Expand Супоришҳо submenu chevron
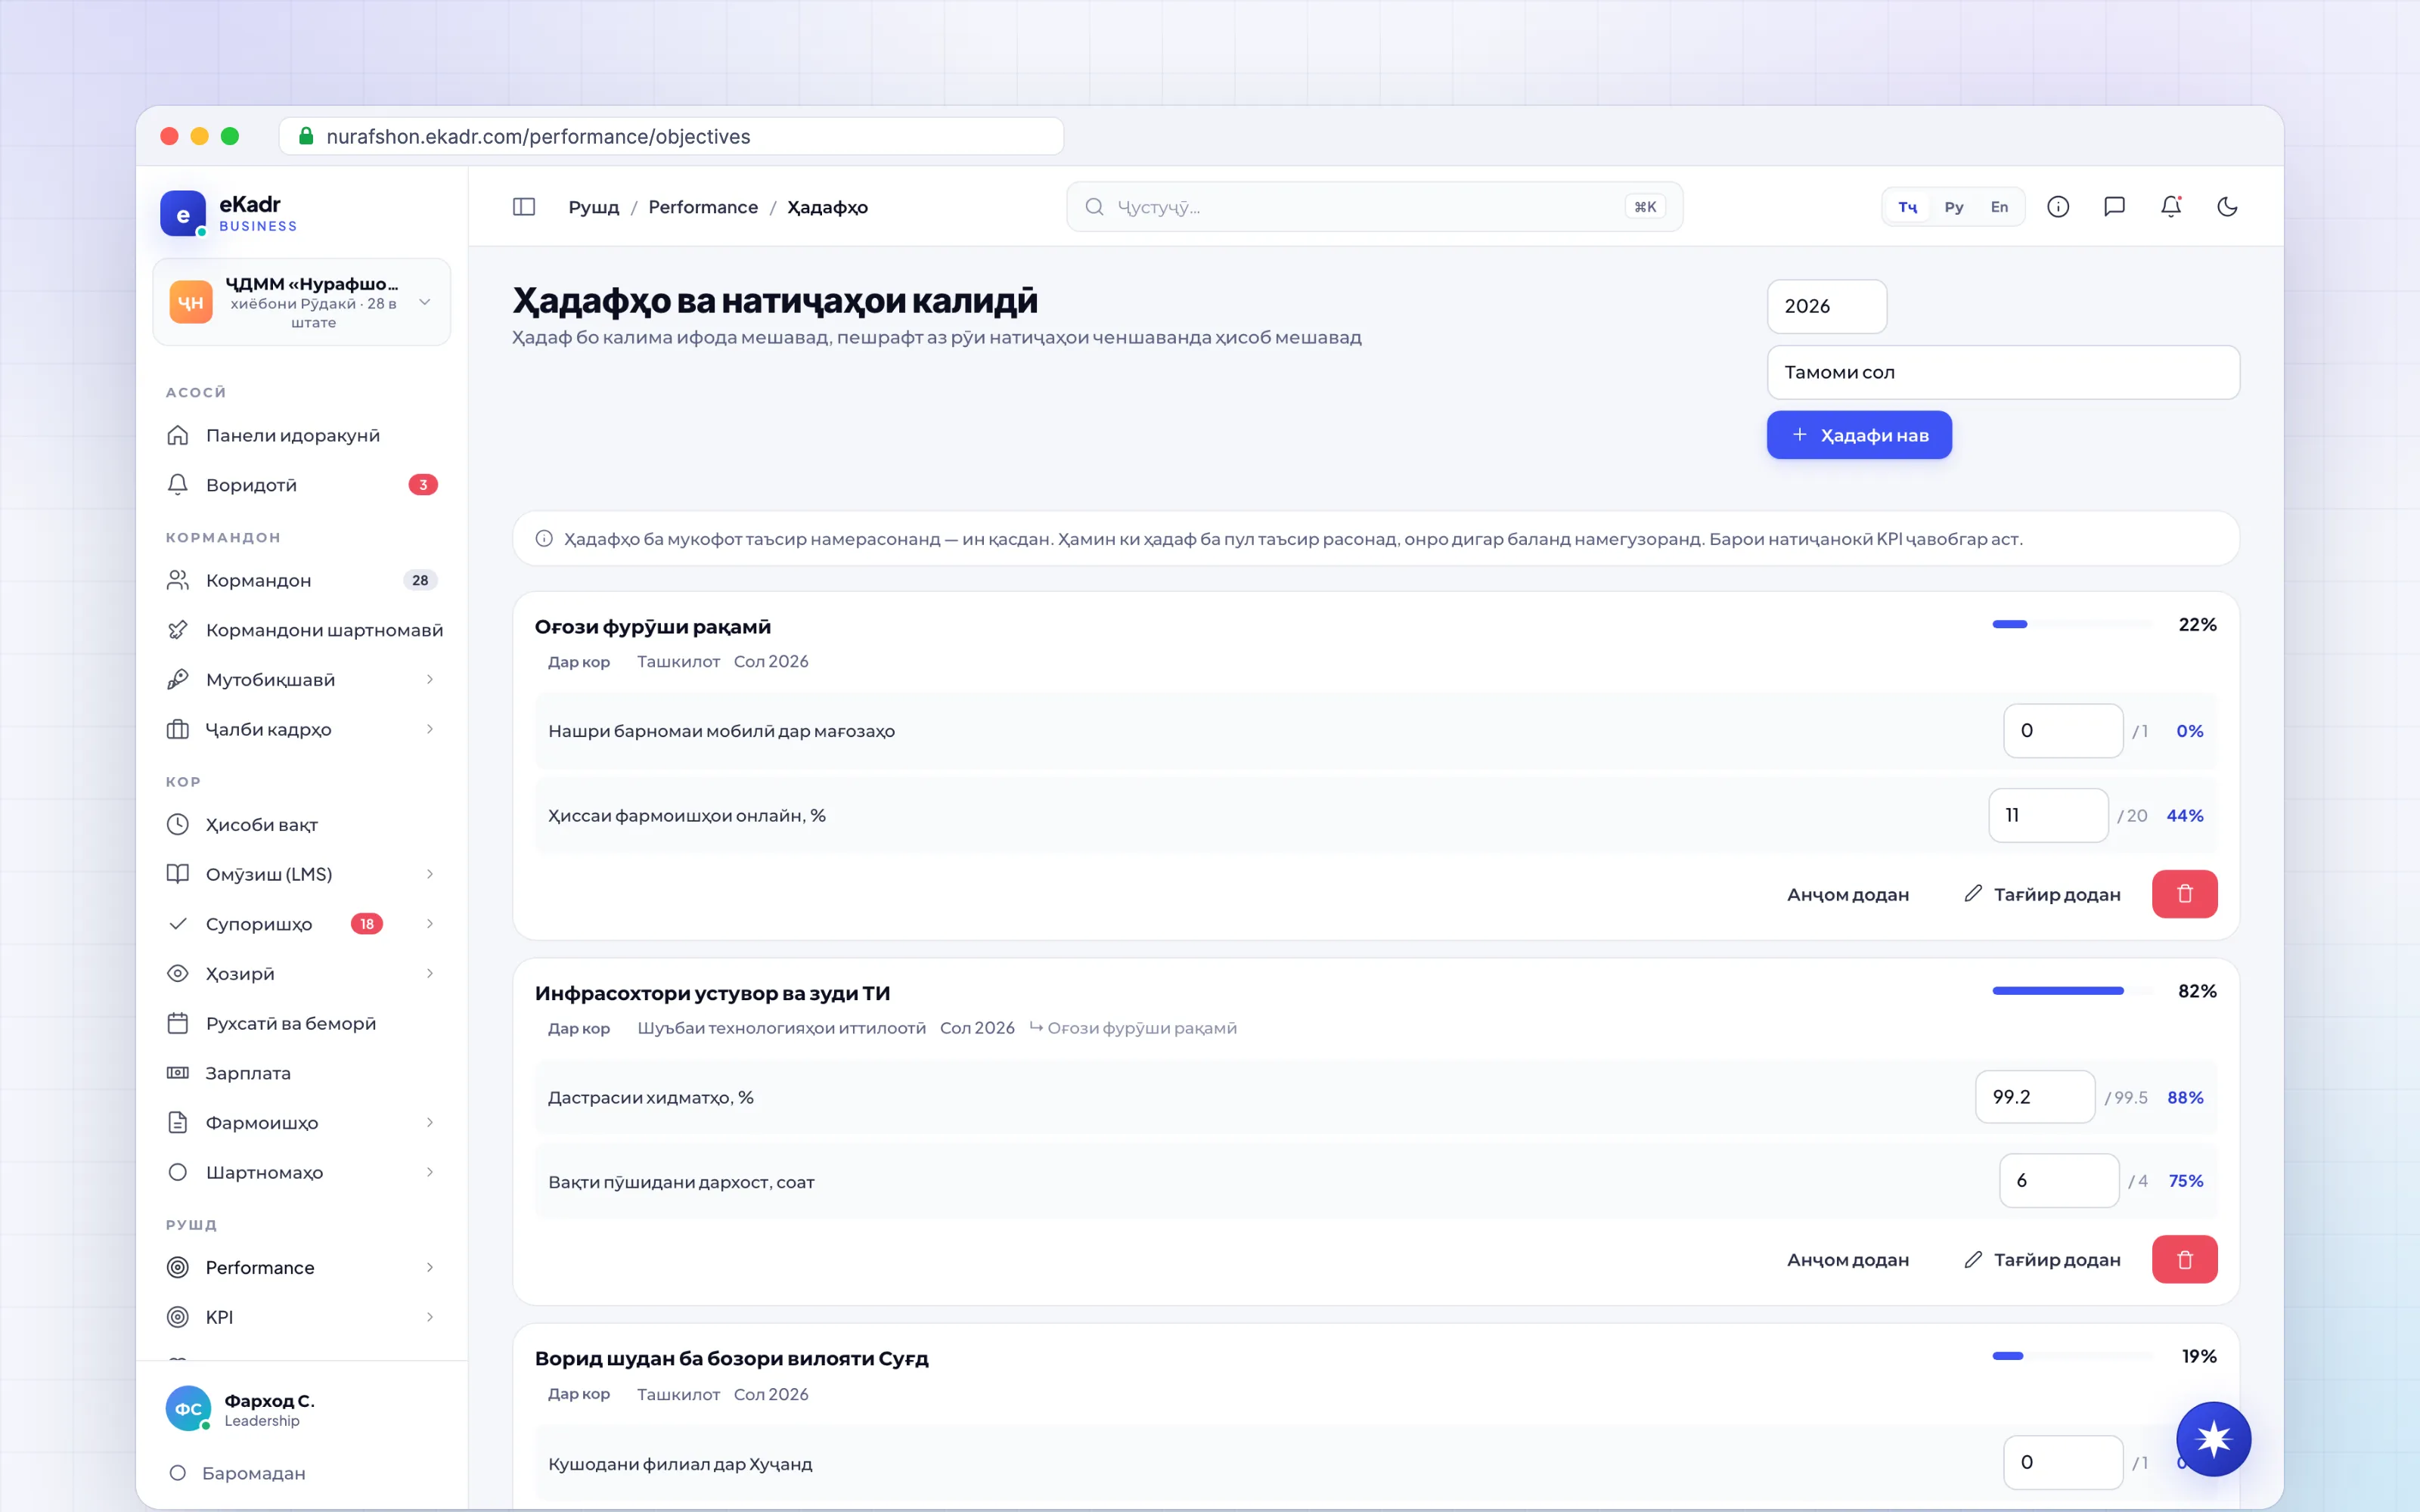 tap(430, 924)
